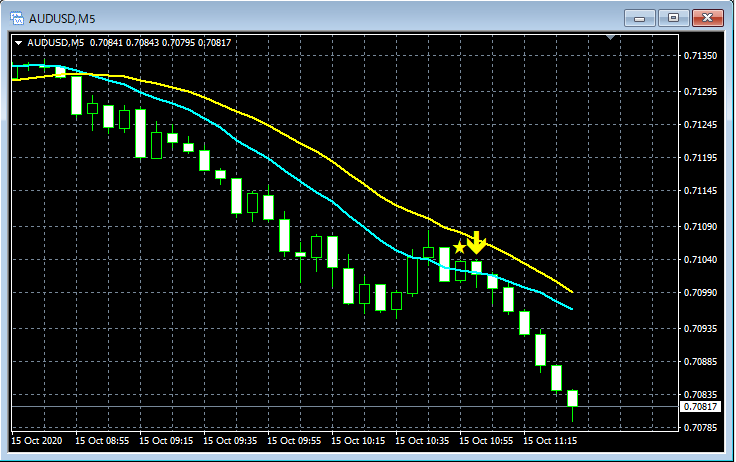Minimize the AUDUSD,M5 chart window
736x462 pixels.
pos(639,18)
